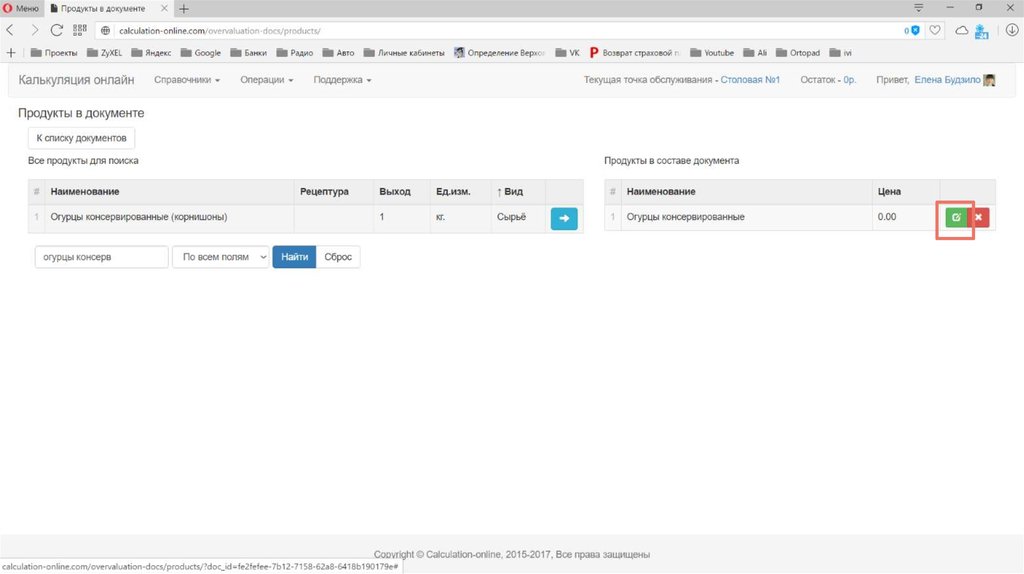The width and height of the screenshot is (1024, 574).
Task: Click the Найти search button
Action: 294,257
